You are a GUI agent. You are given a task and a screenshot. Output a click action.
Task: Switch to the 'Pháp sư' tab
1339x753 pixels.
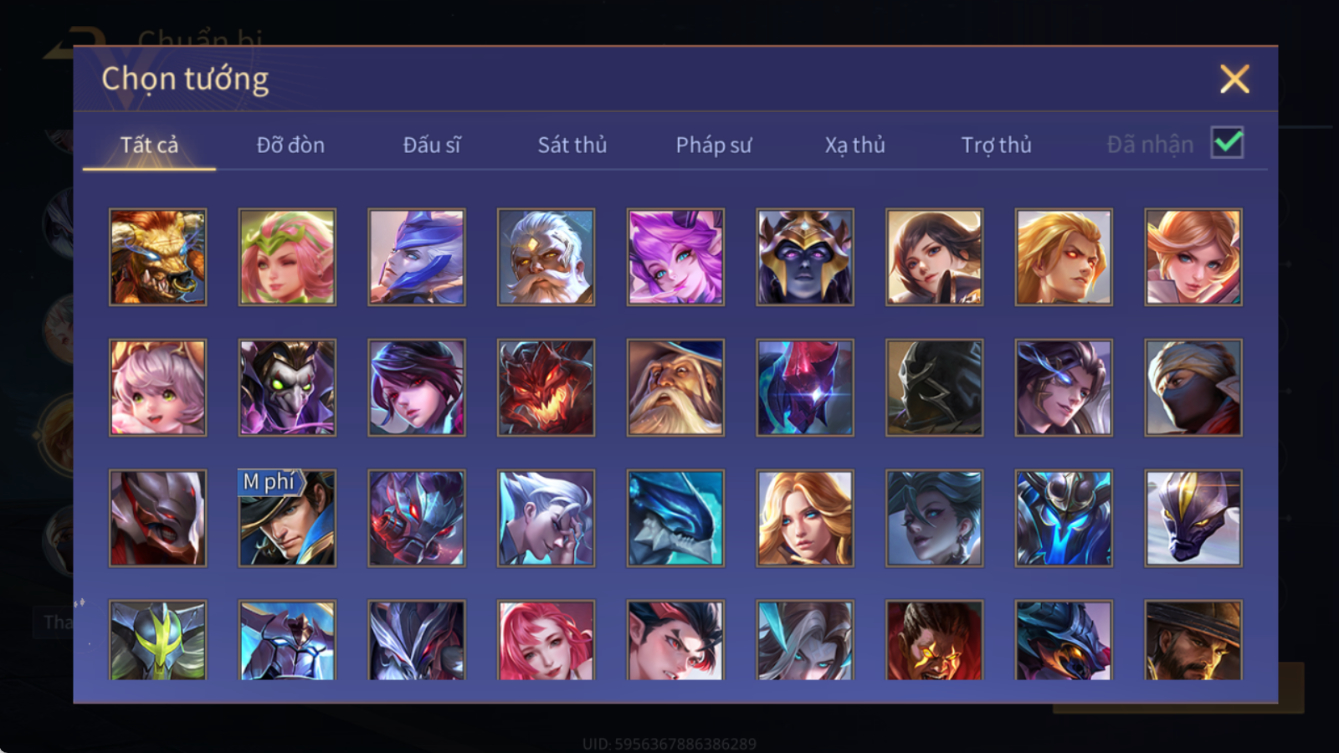point(713,145)
